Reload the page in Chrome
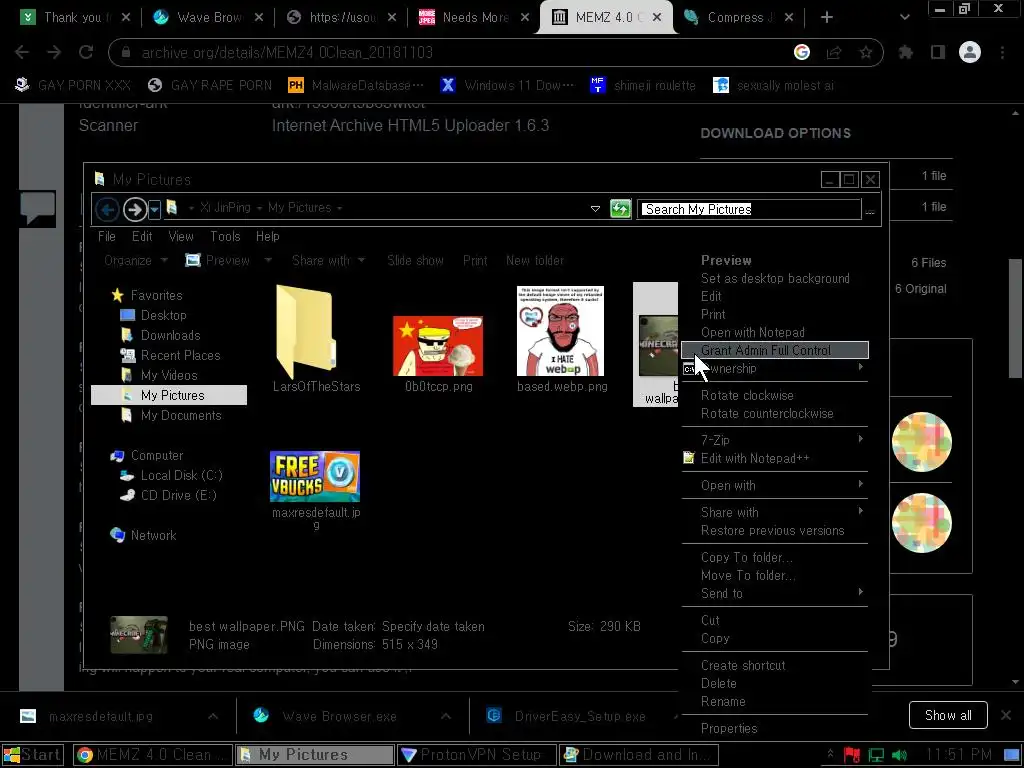Screen dimensions: 1024x768 (86, 52)
